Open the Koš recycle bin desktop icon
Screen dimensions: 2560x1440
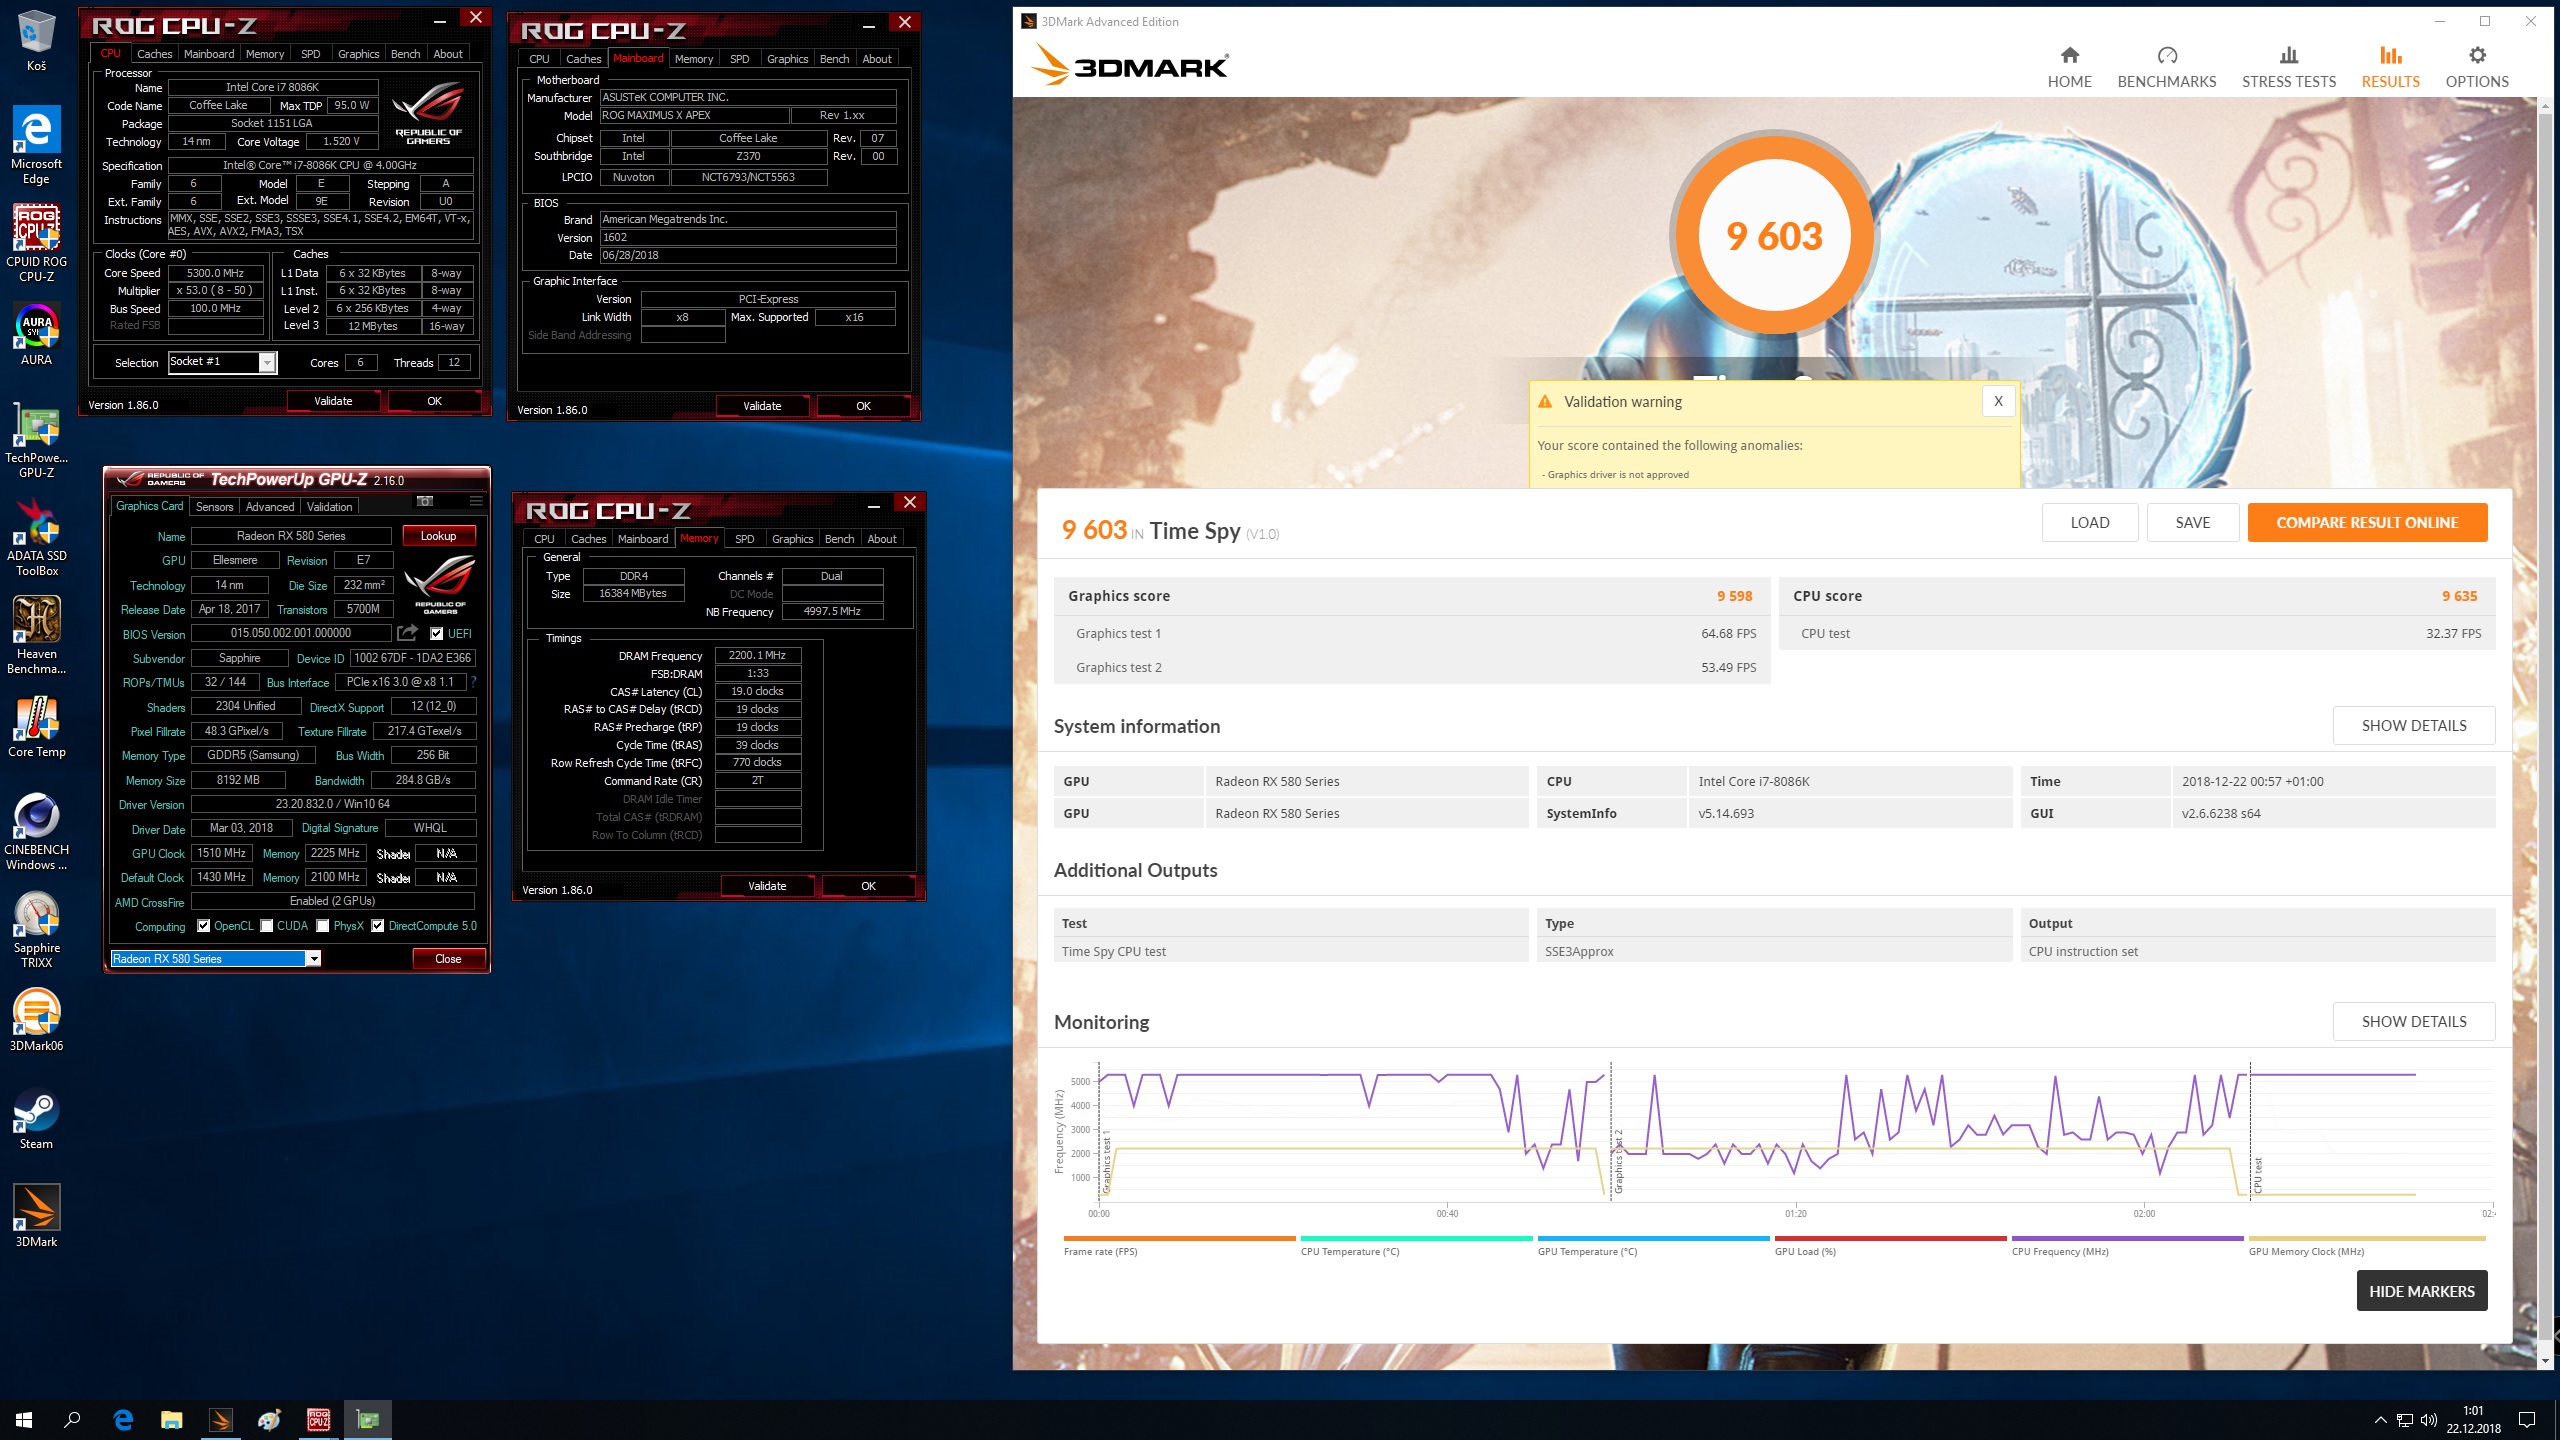pyautogui.click(x=36, y=42)
